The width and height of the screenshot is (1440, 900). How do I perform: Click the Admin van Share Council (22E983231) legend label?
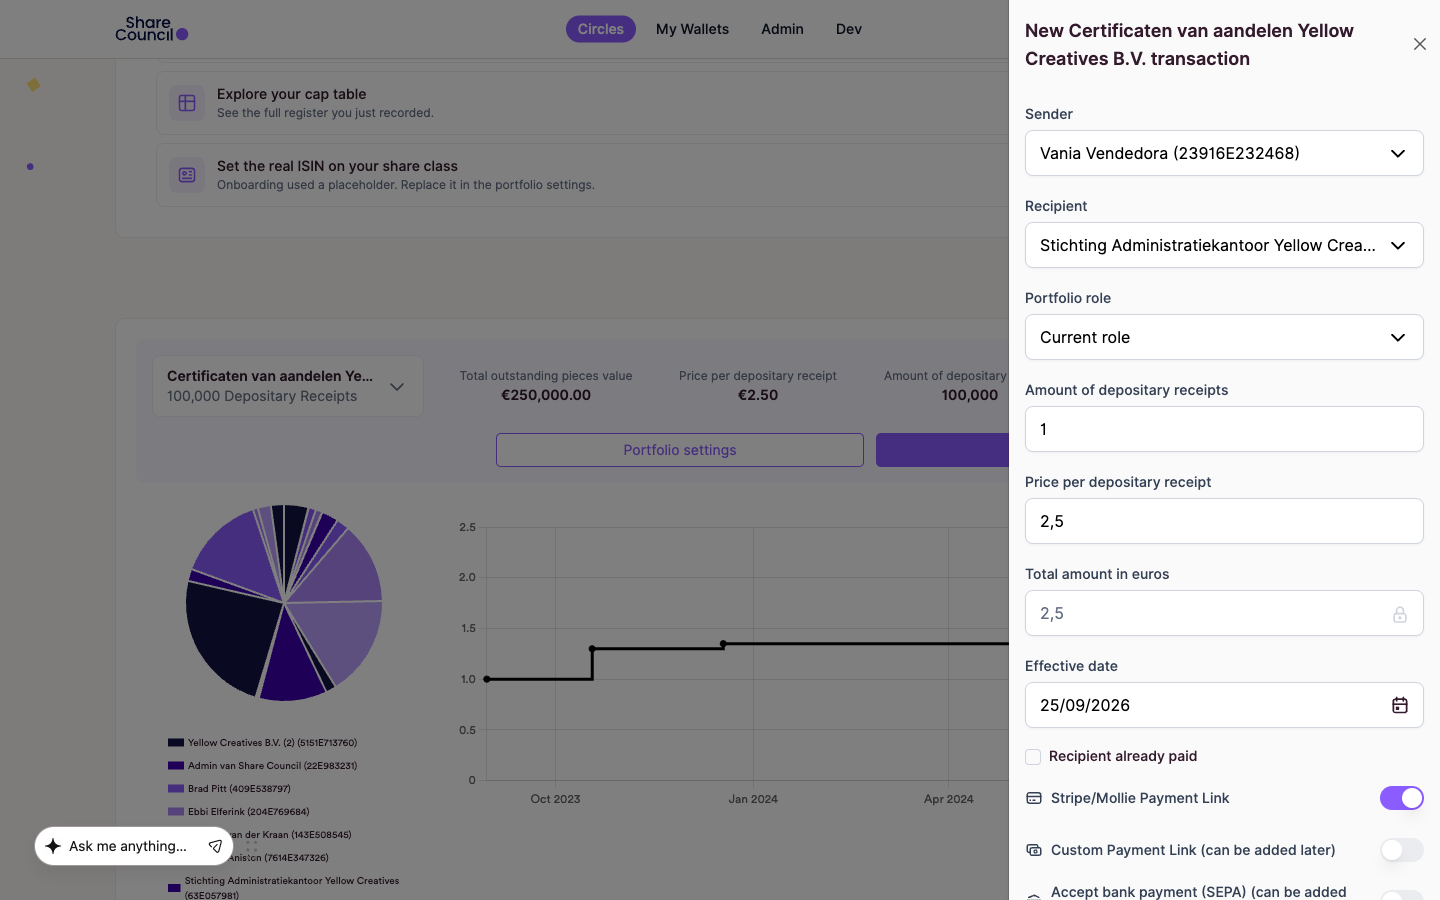click(273, 766)
